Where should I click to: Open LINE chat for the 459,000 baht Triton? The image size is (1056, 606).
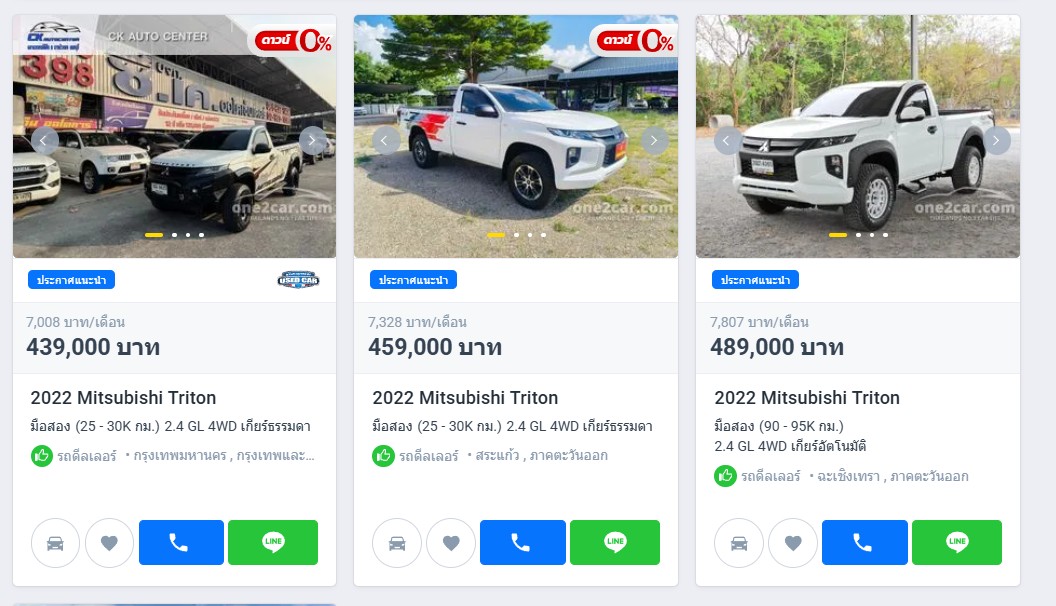[615, 543]
